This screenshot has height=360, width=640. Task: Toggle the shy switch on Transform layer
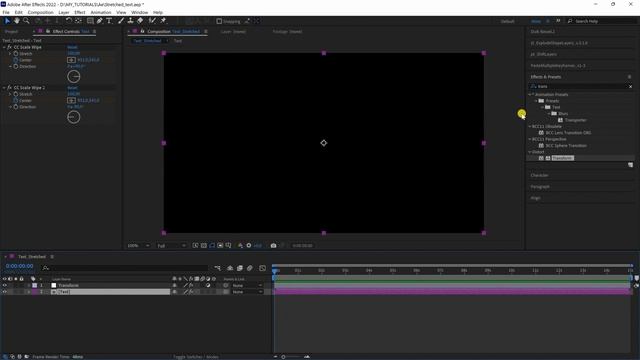coord(175,286)
